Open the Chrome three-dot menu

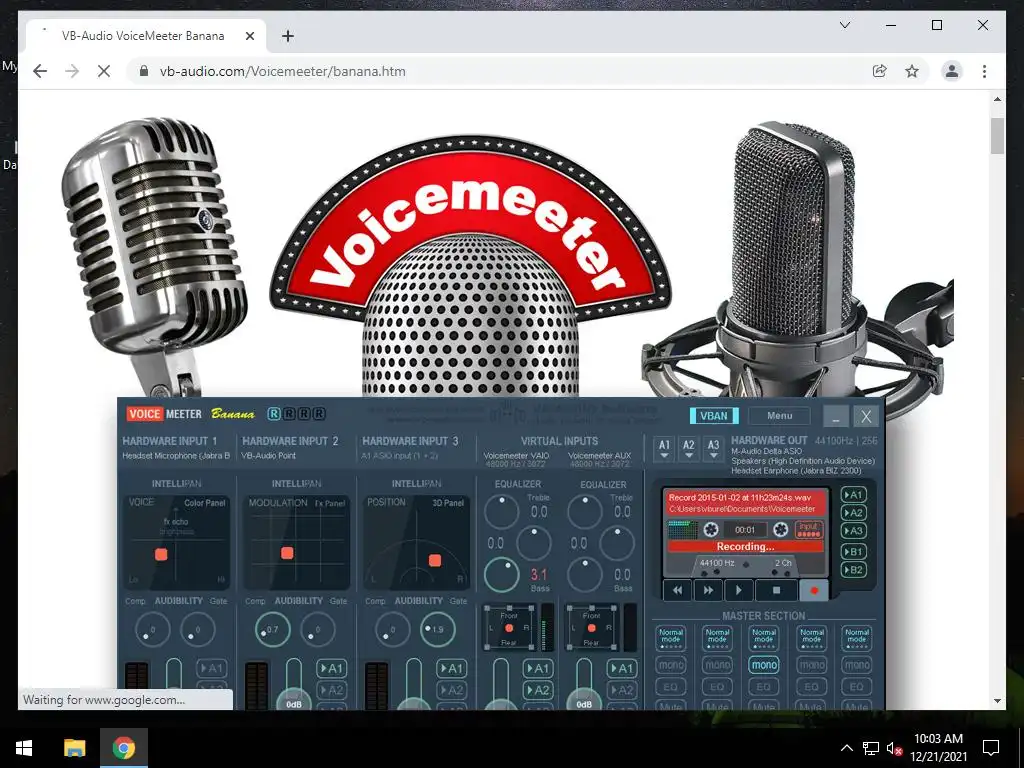click(x=984, y=71)
